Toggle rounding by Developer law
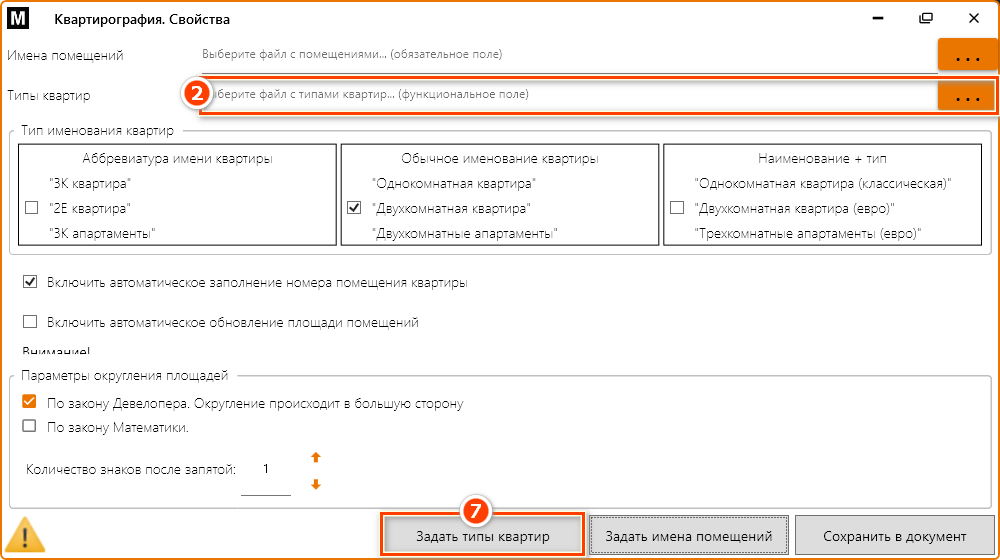 30,403
